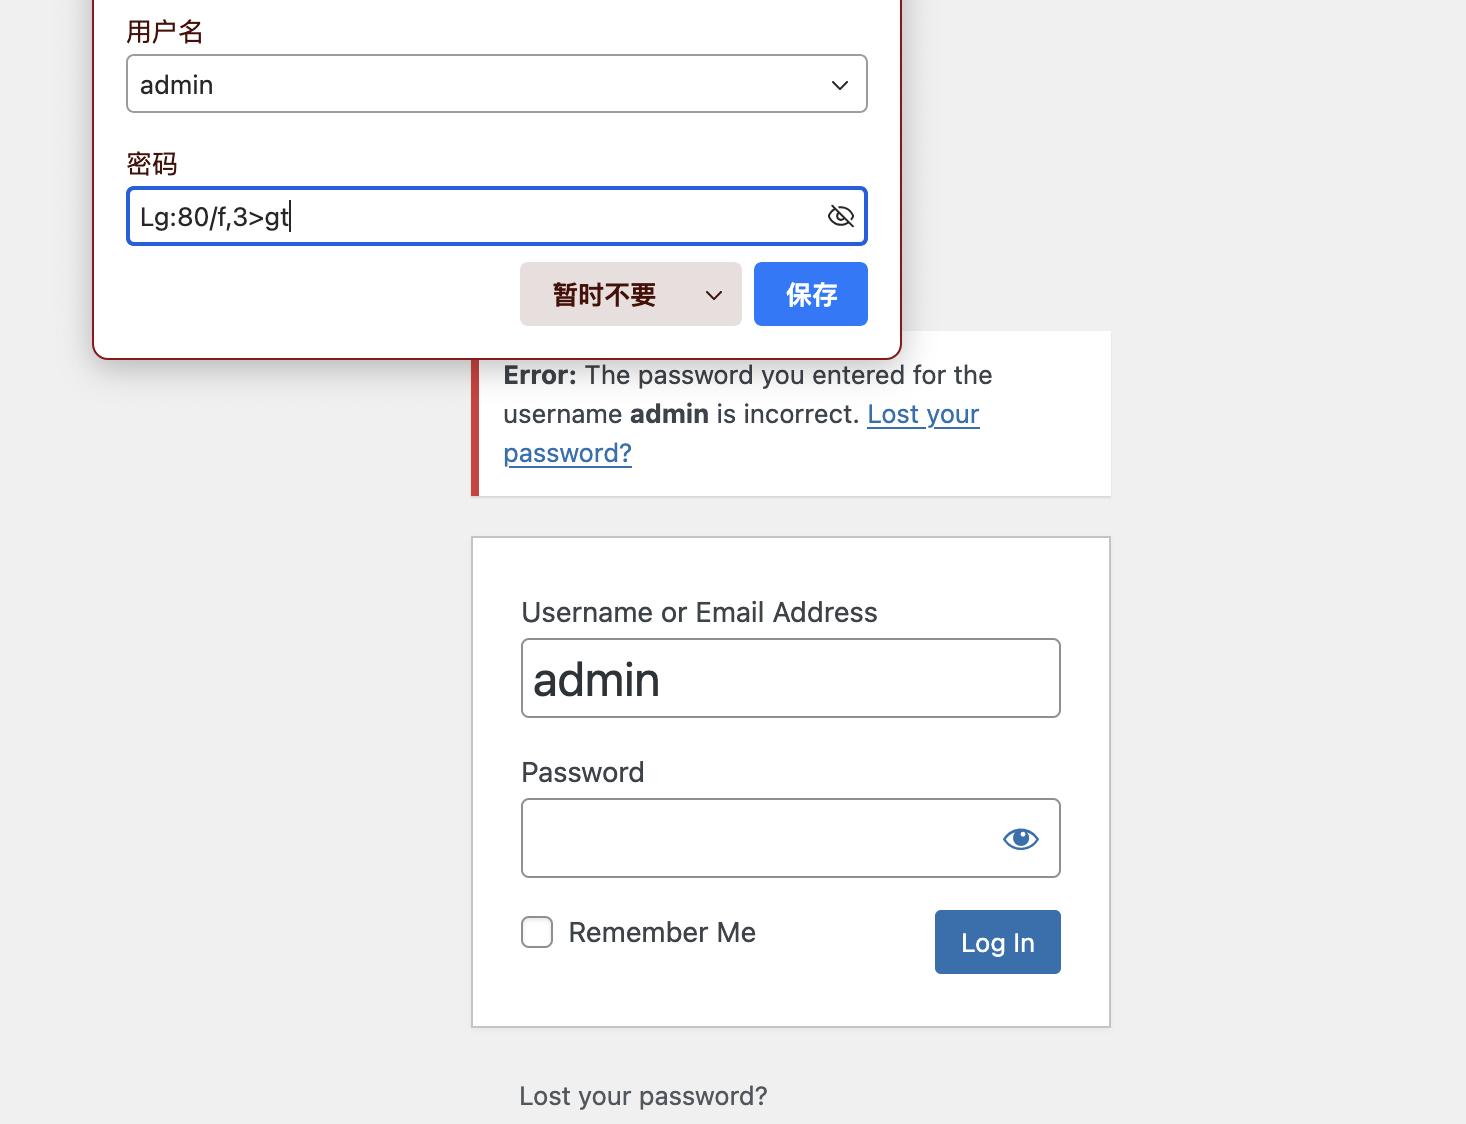Choose the 暂时不要 button
The image size is (1466, 1124).
604,294
